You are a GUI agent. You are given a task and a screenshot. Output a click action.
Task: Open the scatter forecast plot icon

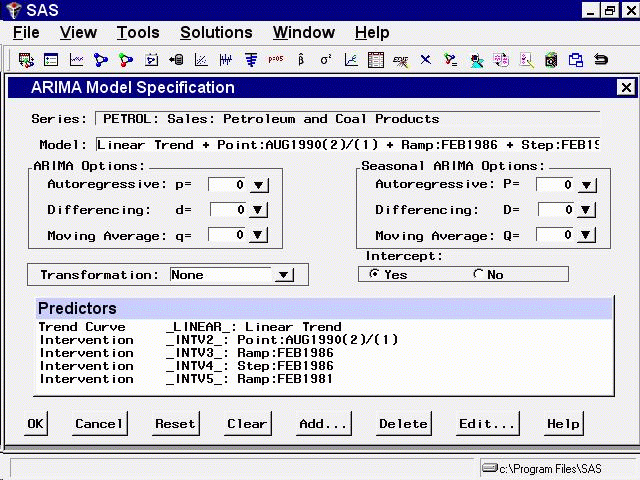[201, 60]
